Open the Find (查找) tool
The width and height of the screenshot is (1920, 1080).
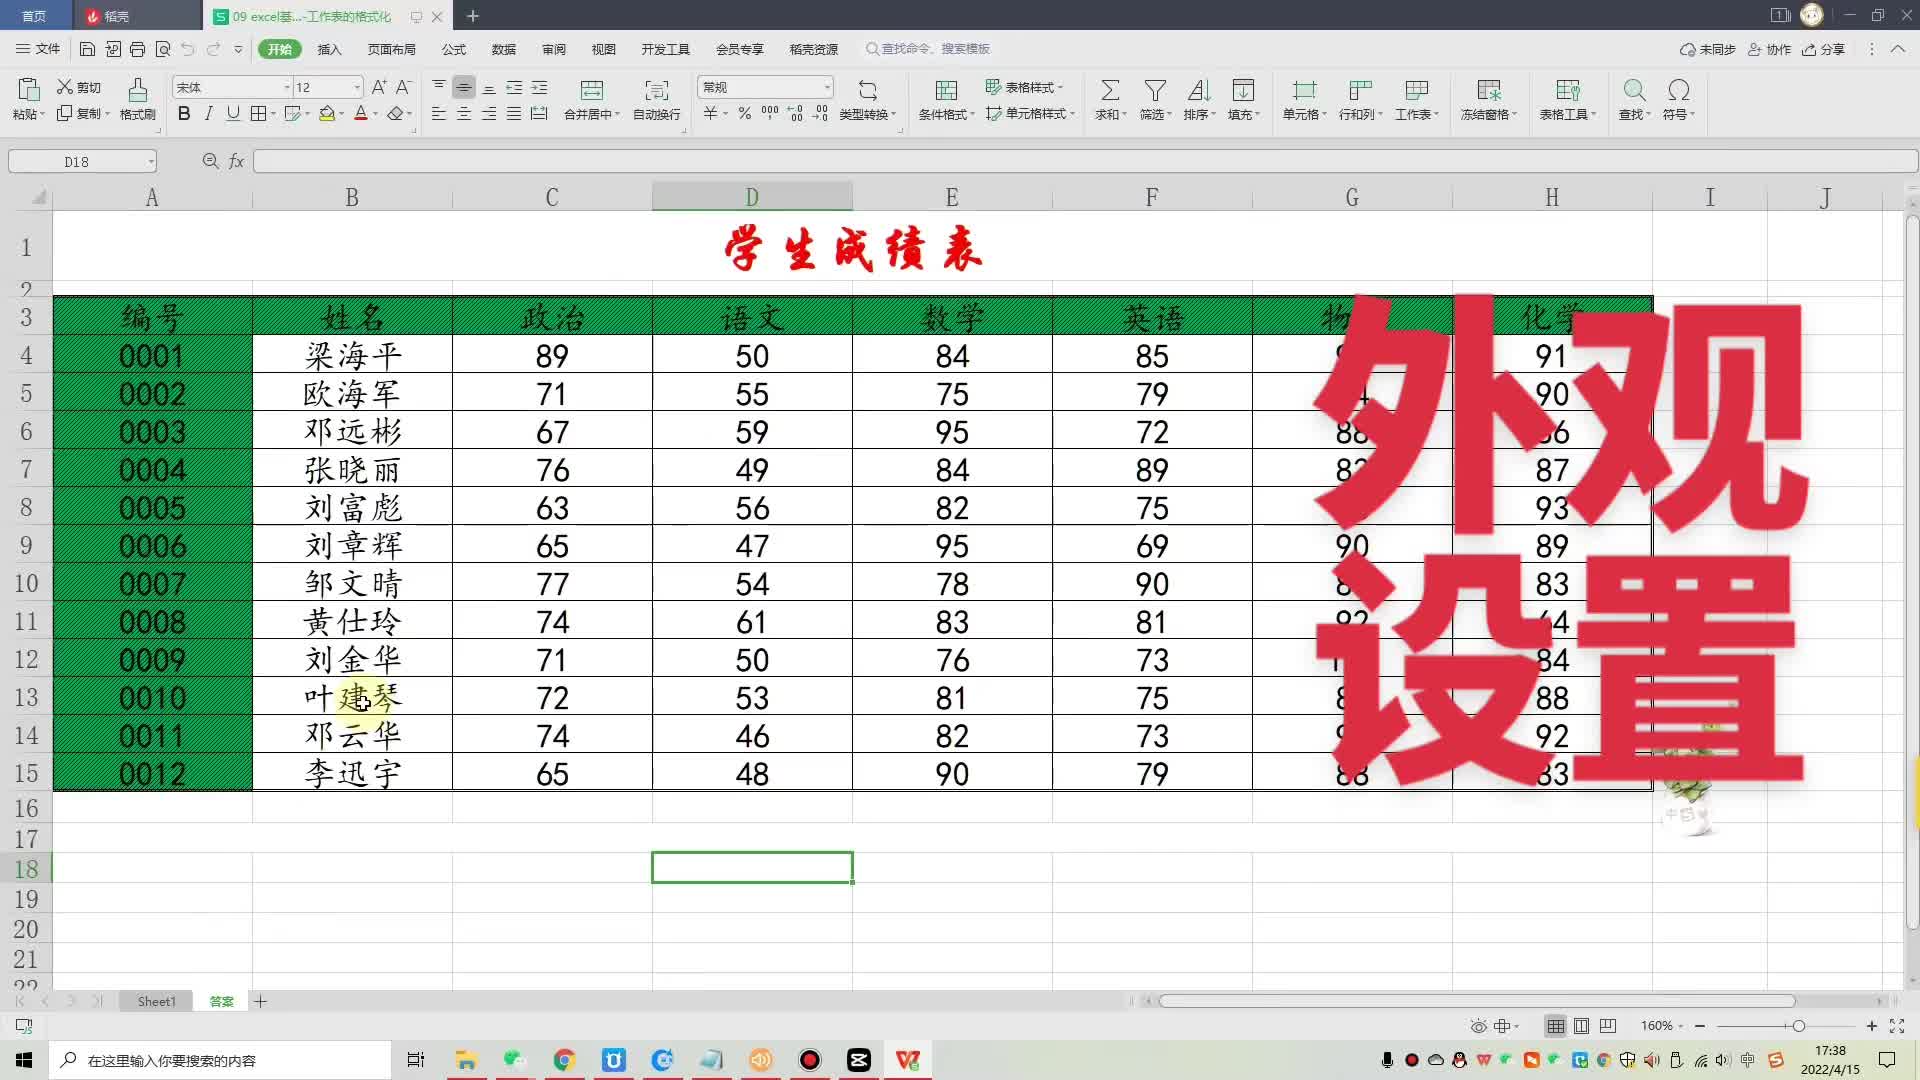tap(1633, 100)
